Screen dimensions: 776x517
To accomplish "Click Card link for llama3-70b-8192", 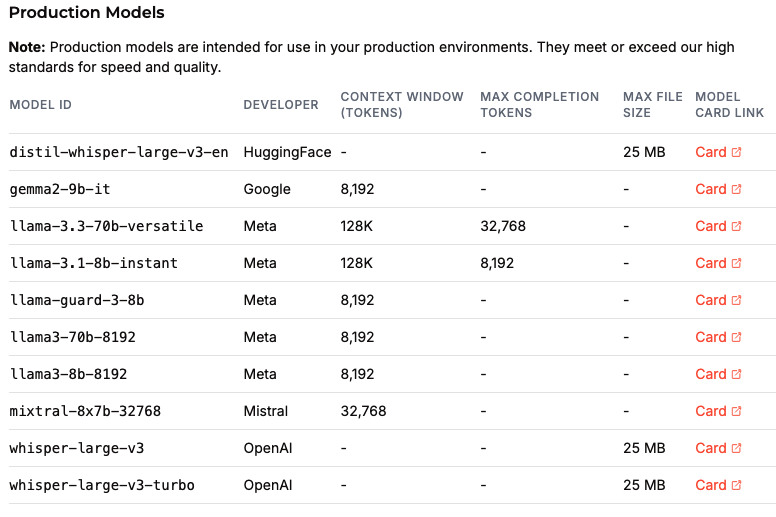I will click(711, 337).
